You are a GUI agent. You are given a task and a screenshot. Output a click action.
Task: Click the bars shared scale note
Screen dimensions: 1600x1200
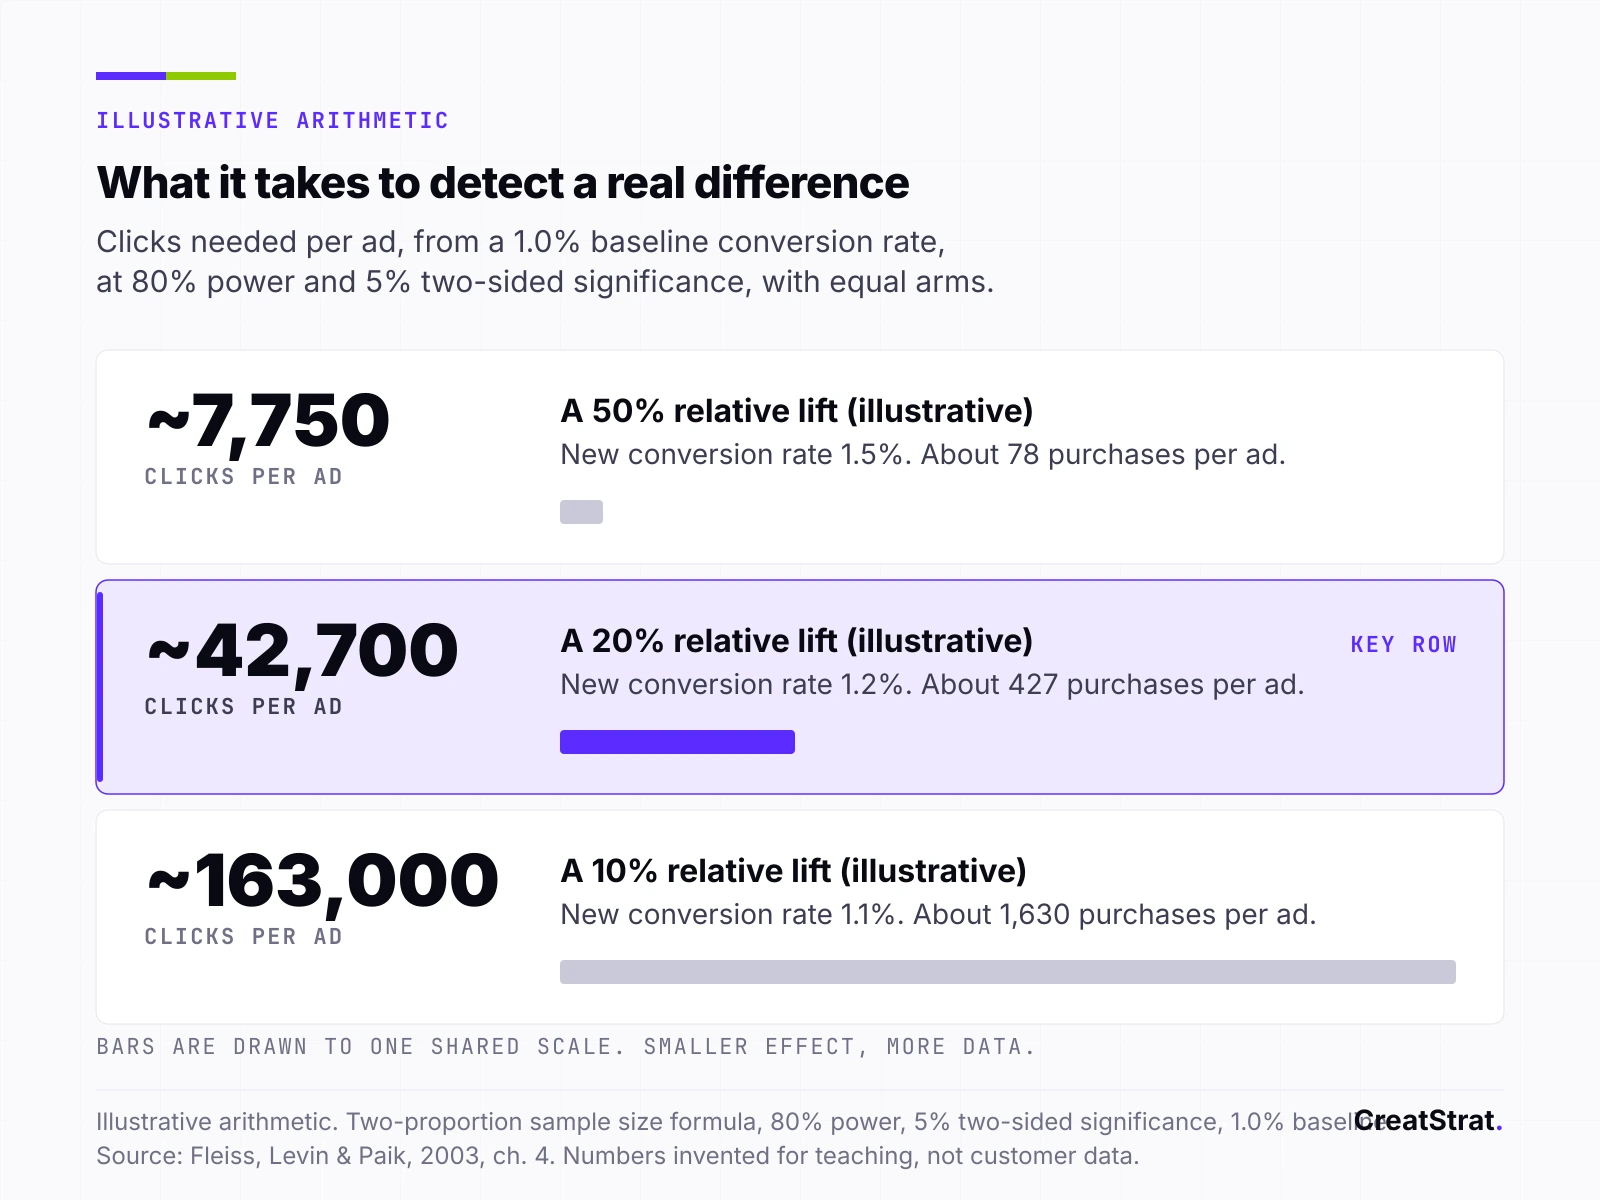click(x=566, y=1047)
